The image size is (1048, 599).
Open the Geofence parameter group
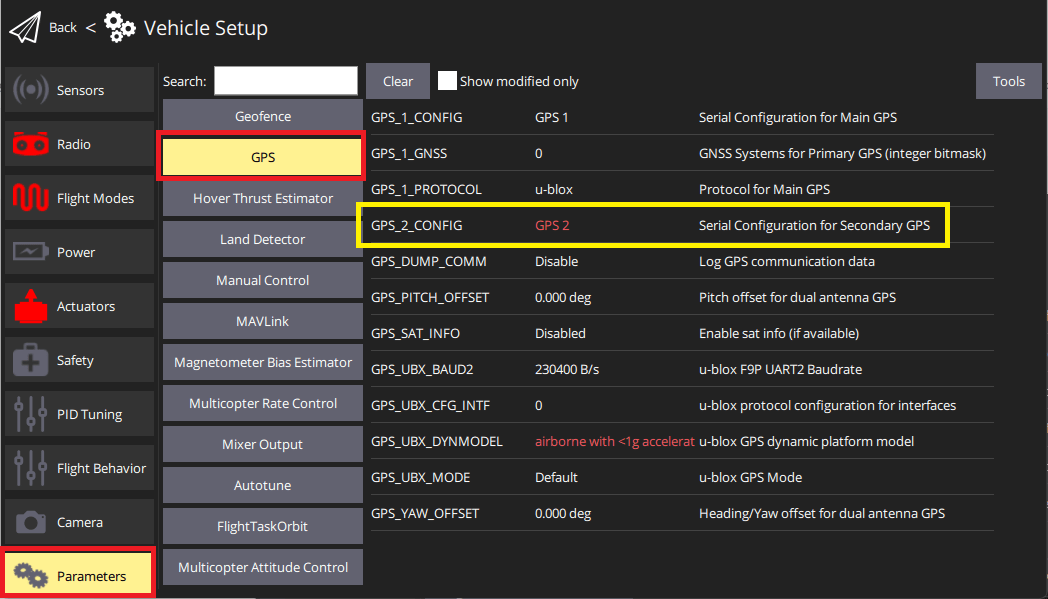pyautogui.click(x=261, y=116)
